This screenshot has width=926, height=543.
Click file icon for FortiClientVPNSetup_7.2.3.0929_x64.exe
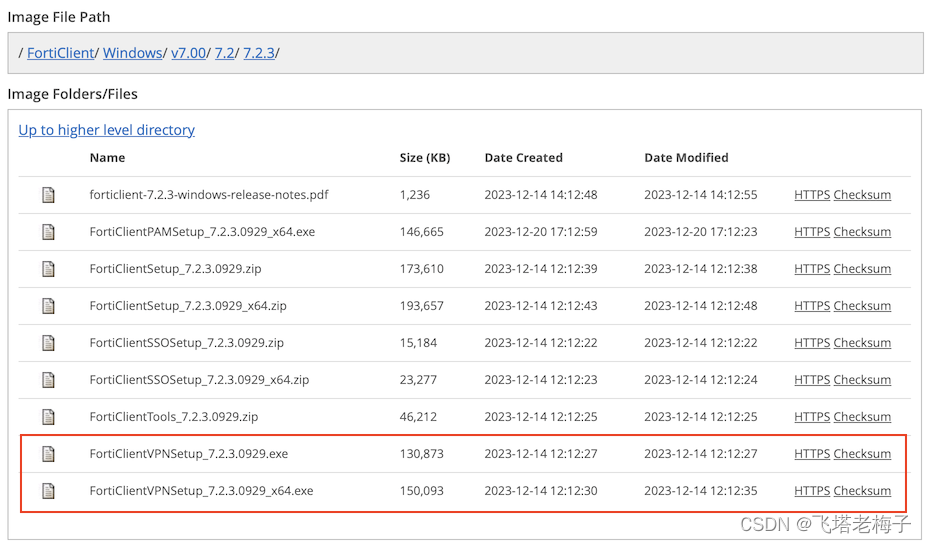(x=48, y=491)
